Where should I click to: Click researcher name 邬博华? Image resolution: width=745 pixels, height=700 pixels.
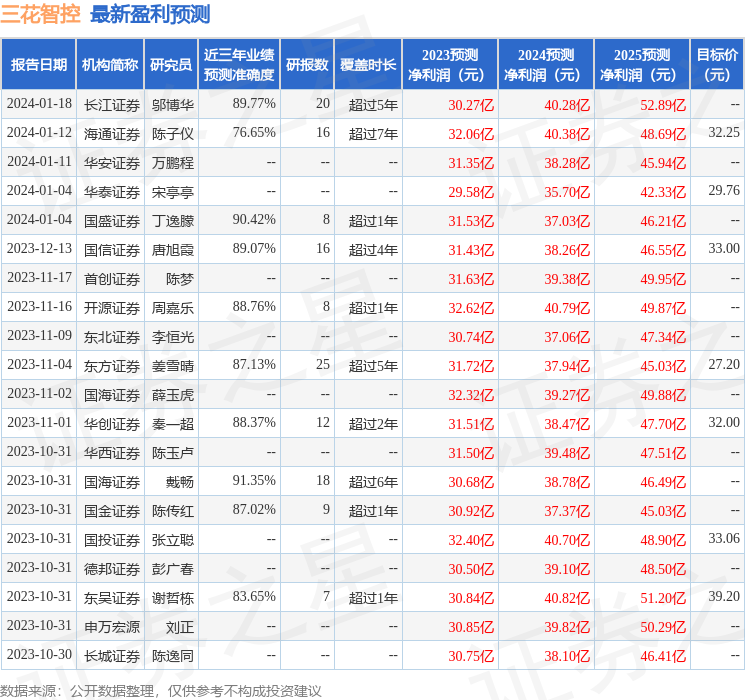[173, 105]
